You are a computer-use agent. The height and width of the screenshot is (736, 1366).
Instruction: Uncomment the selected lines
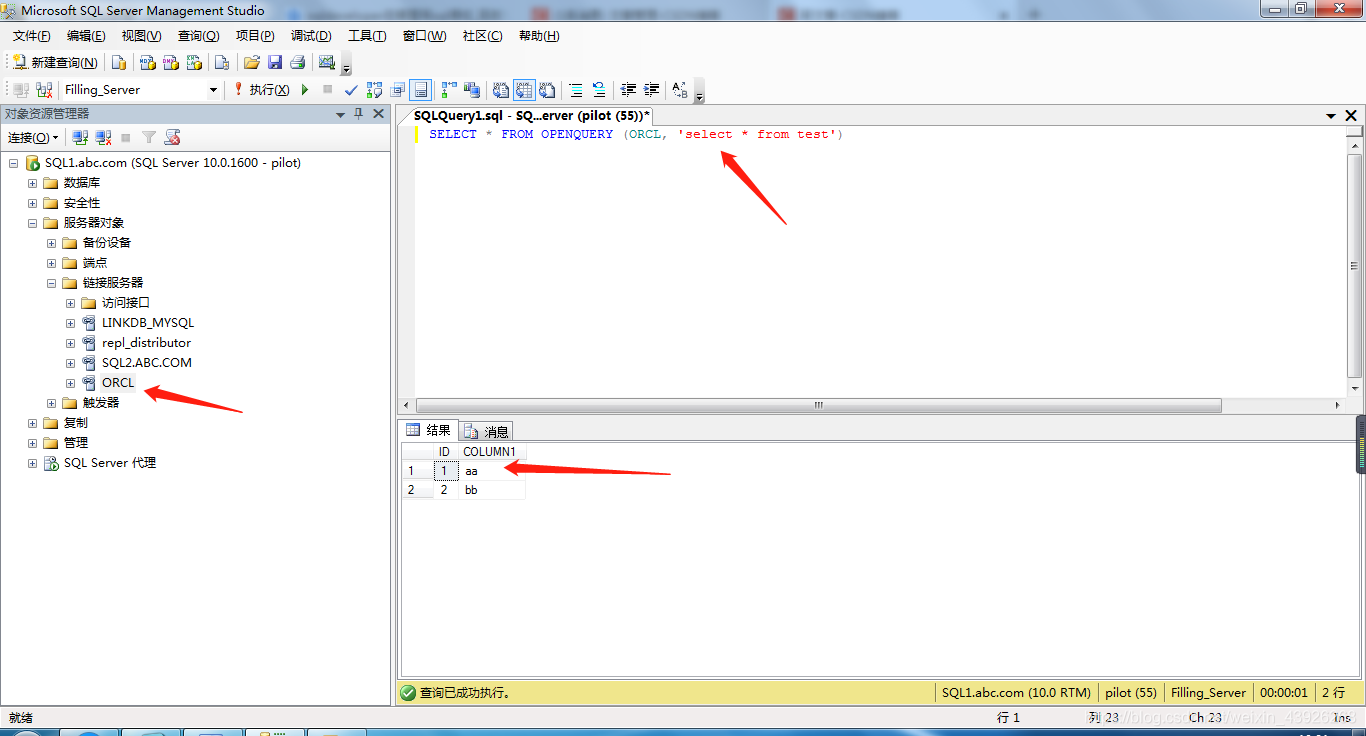pyautogui.click(x=599, y=90)
